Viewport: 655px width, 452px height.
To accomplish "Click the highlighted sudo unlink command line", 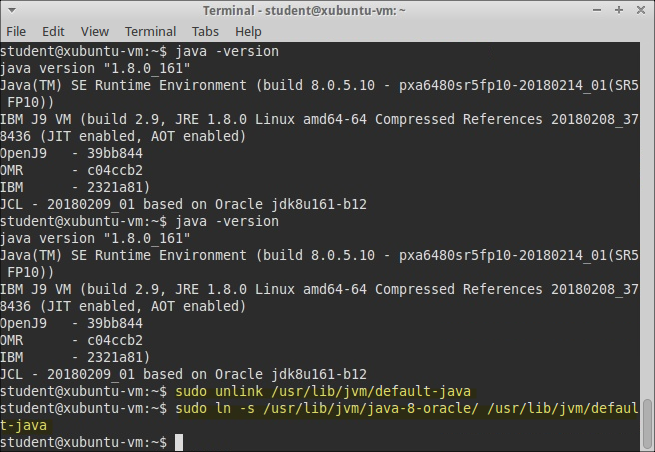I will 323,391.
